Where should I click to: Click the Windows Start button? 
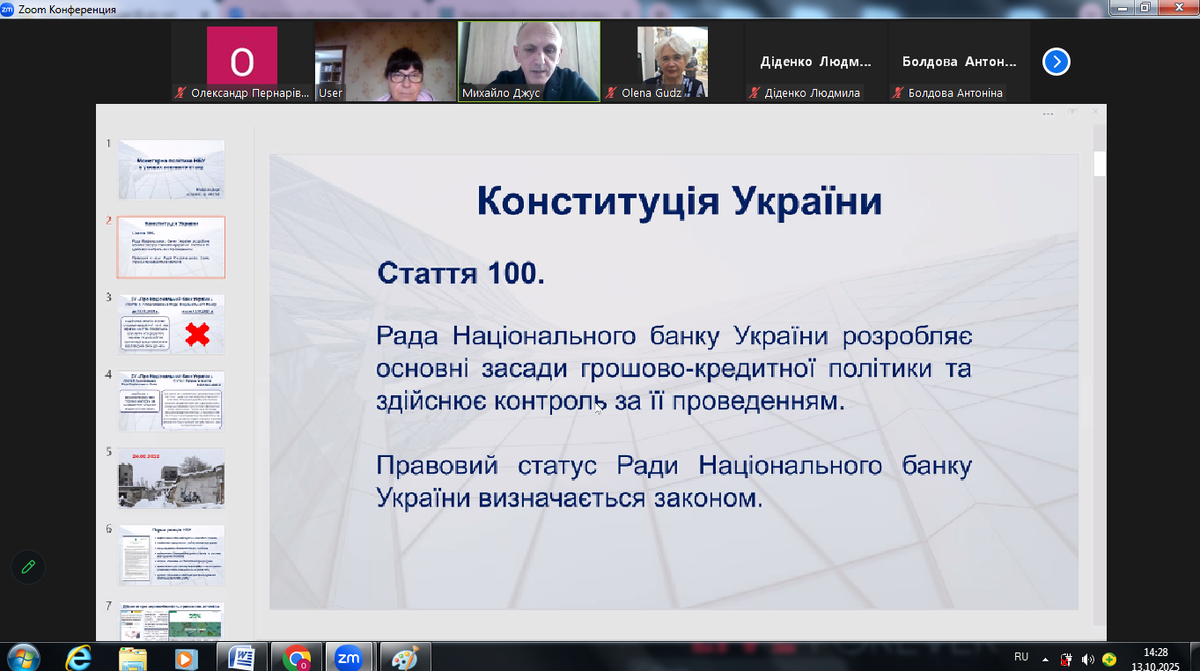coord(22,657)
